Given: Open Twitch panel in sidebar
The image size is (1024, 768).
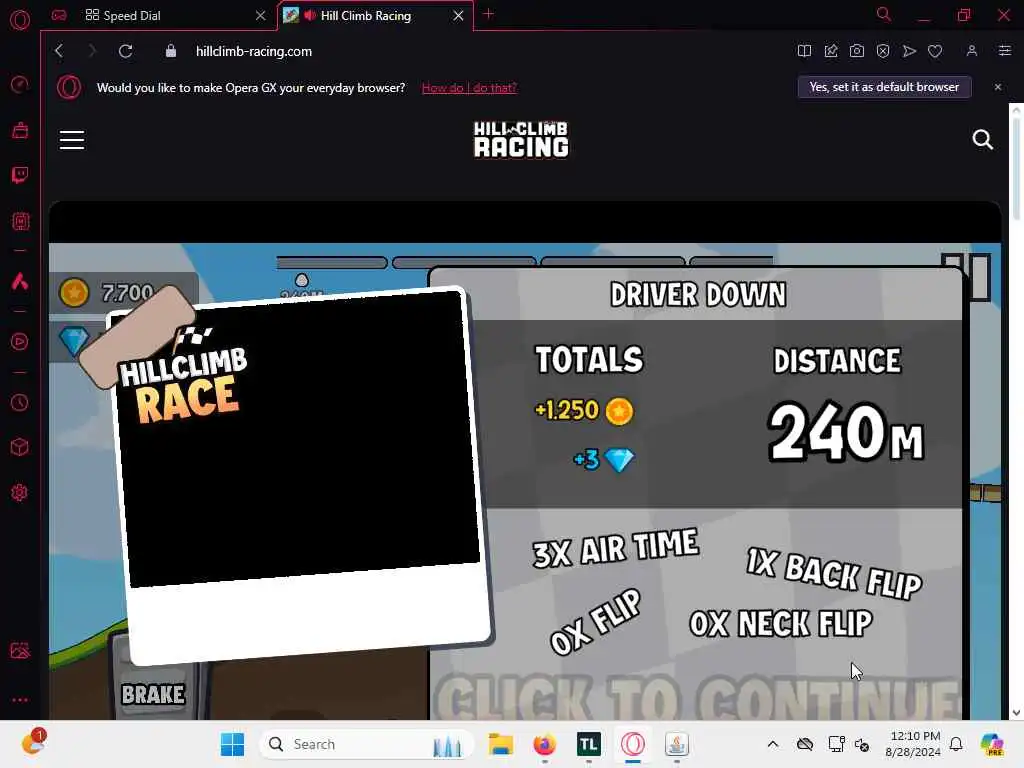Looking at the screenshot, I should (x=20, y=175).
